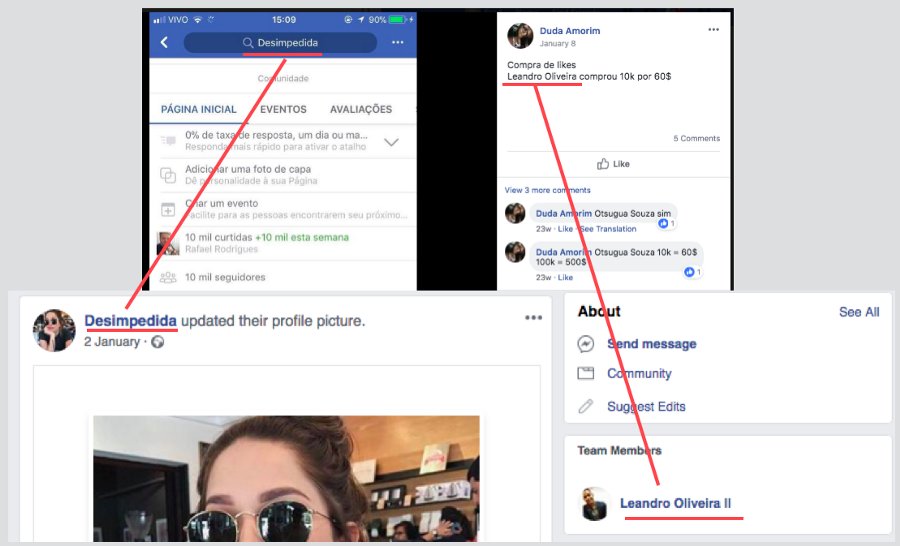The height and width of the screenshot is (546, 900).
Task: Tap the create event calendar icon
Action: point(168,210)
